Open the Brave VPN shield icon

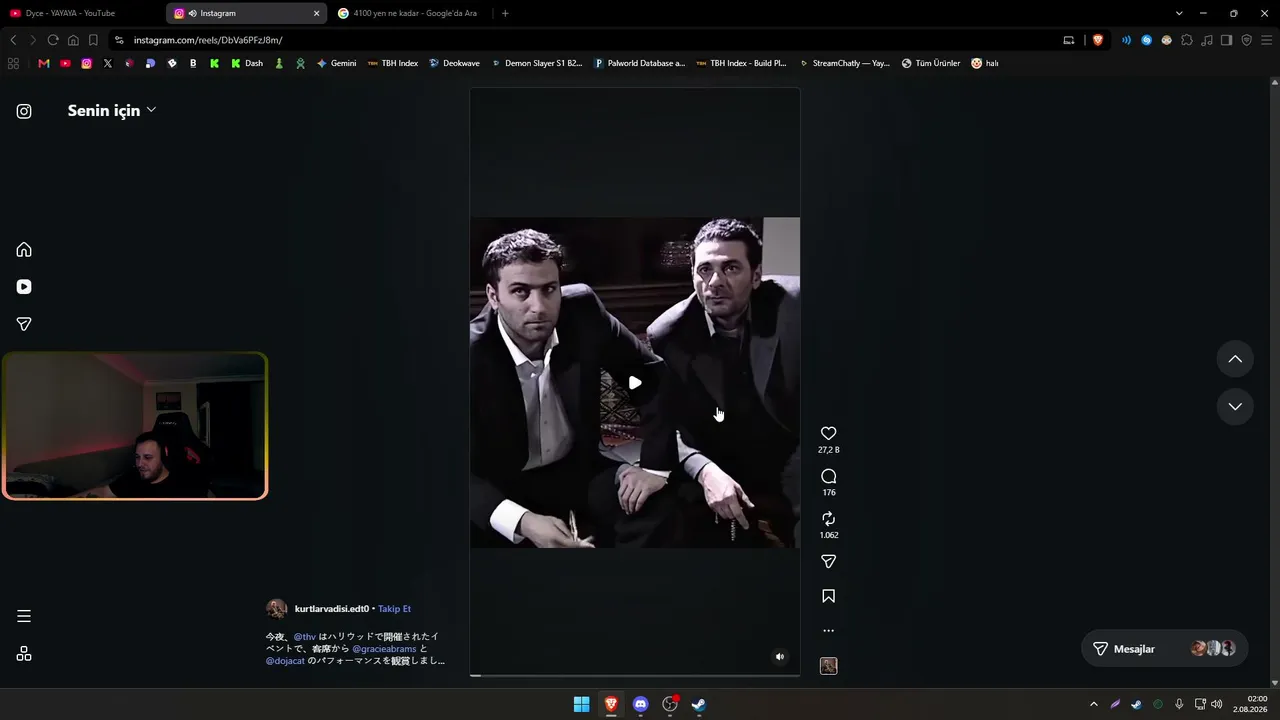[1246, 40]
